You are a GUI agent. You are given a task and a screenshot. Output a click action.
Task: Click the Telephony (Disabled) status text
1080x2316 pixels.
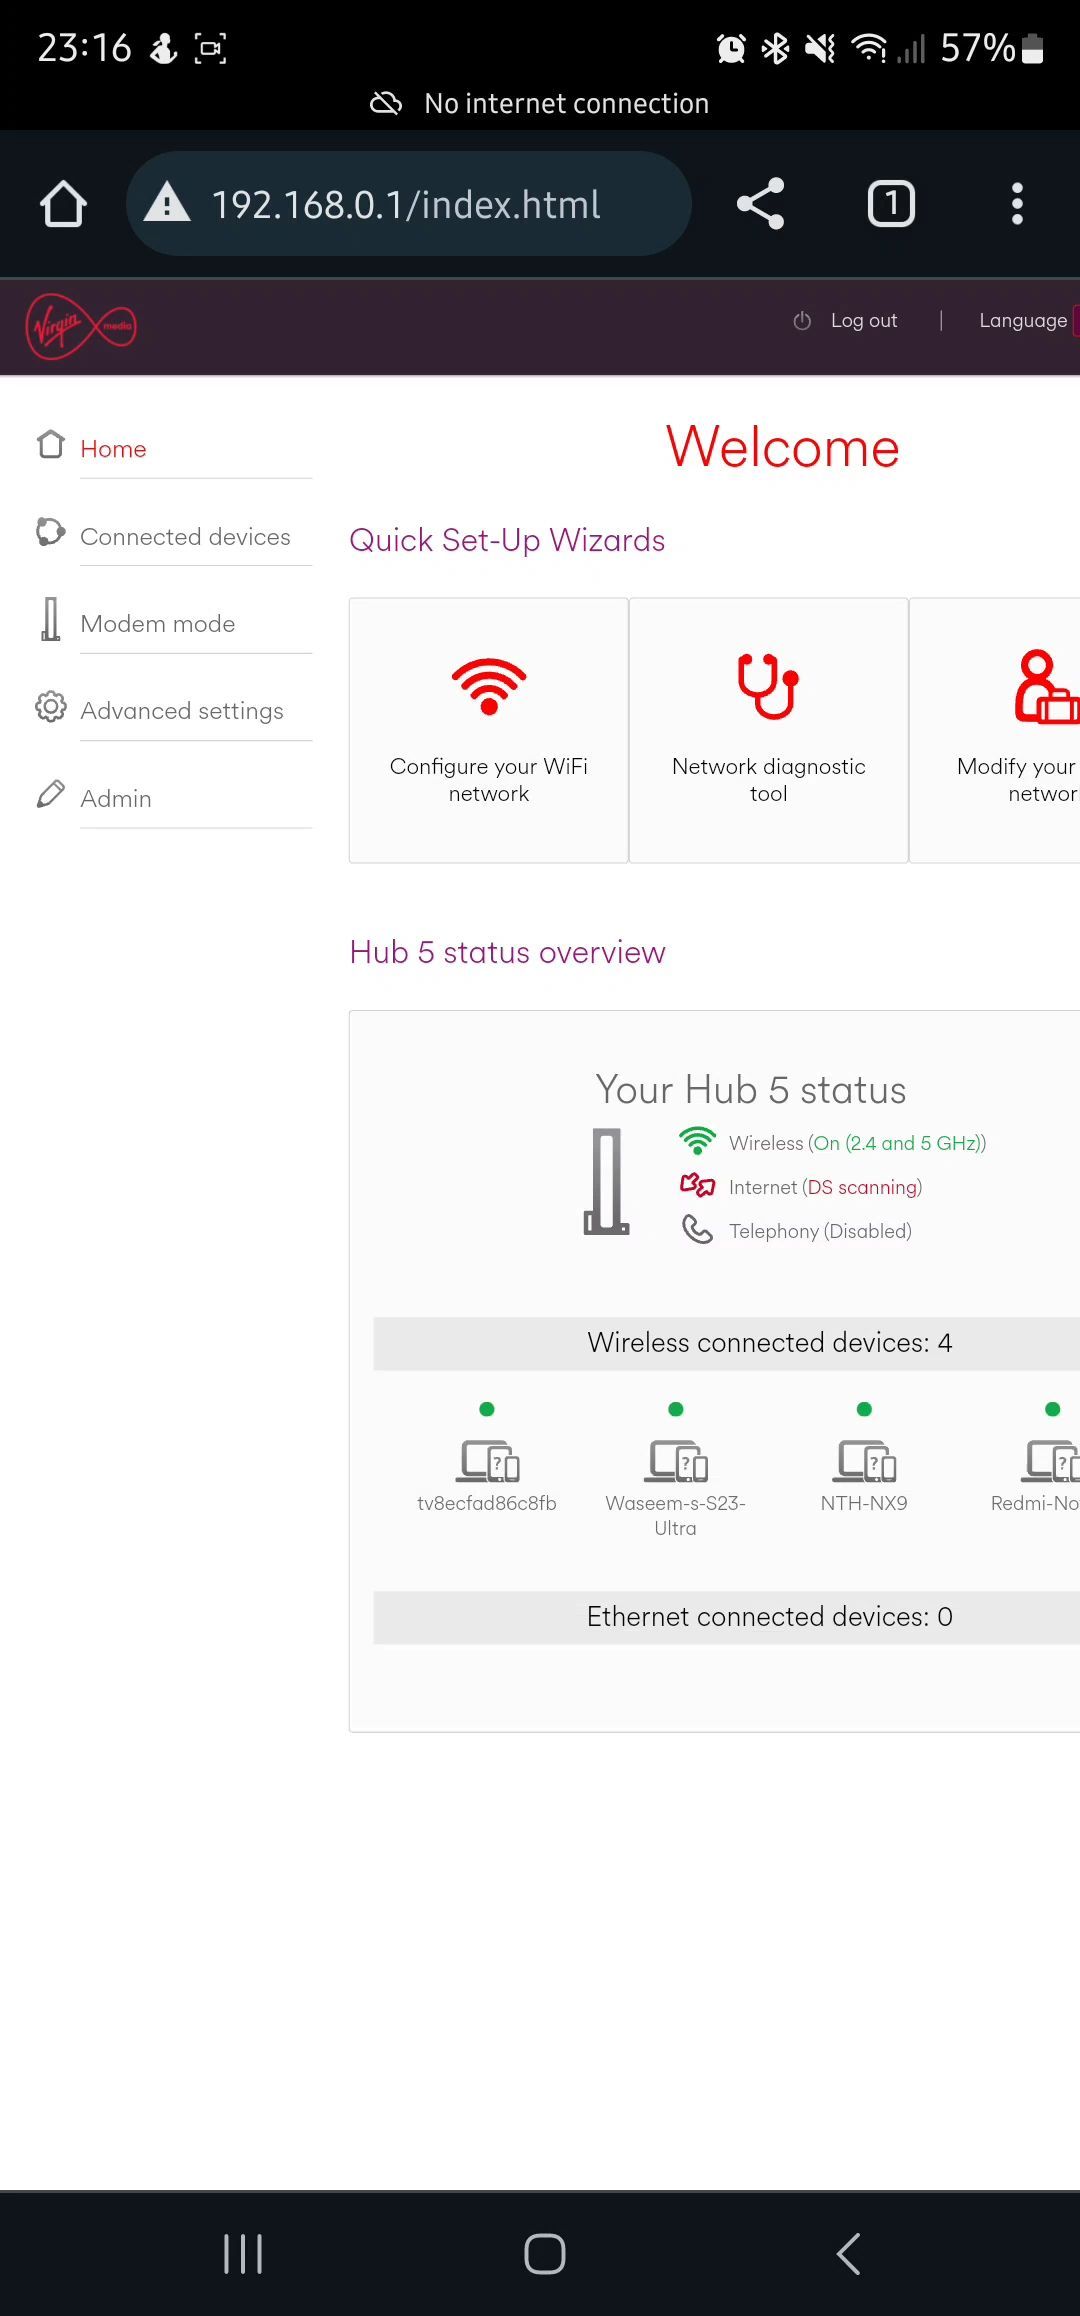[x=820, y=1231]
